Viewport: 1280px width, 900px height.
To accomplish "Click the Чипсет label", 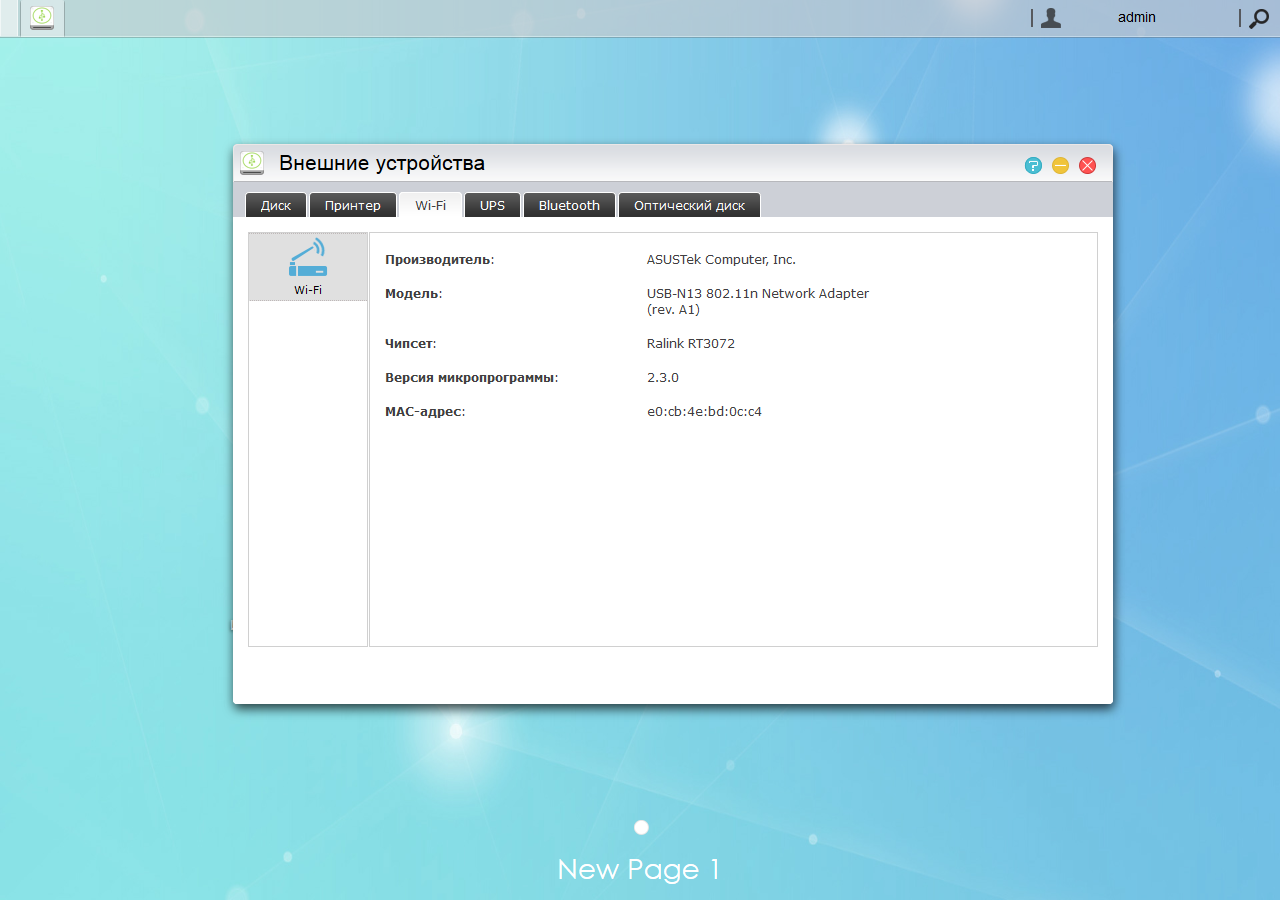I will pyautogui.click(x=411, y=344).
